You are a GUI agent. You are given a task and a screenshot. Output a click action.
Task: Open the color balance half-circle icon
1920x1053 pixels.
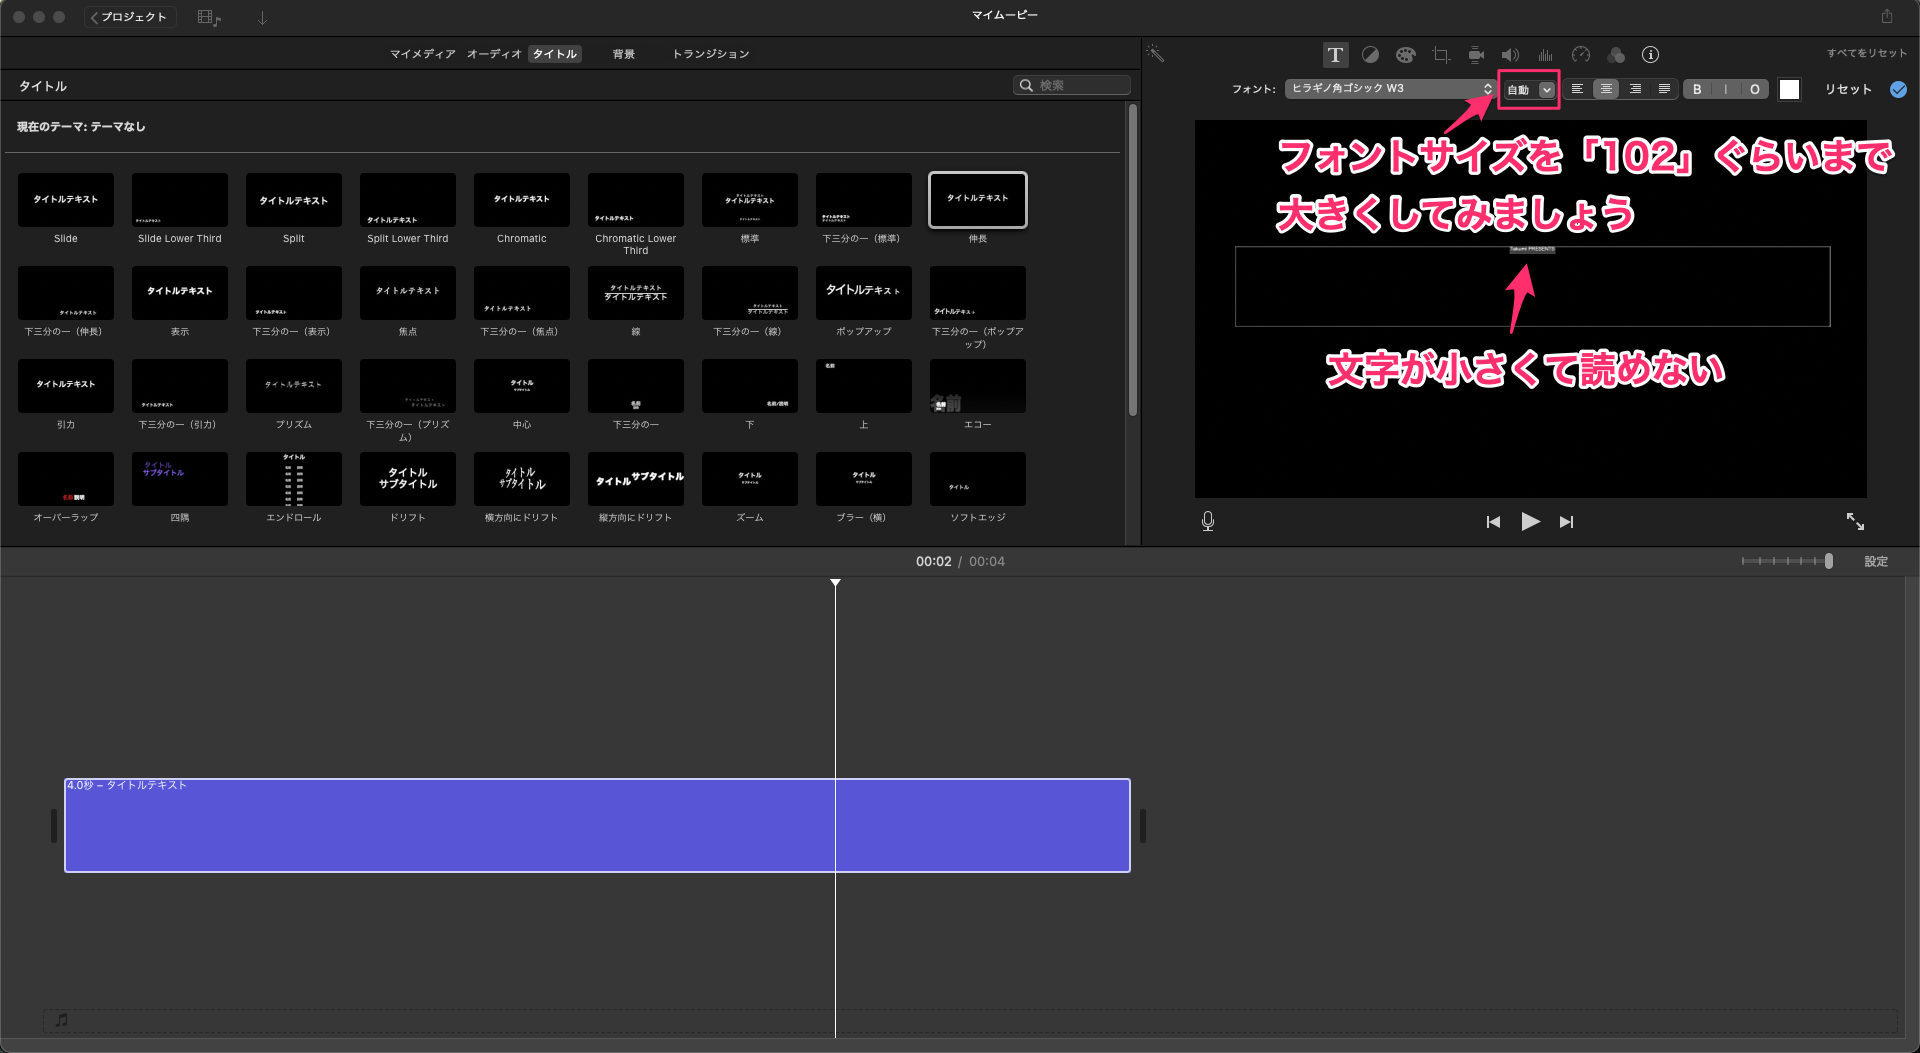[x=1370, y=55]
